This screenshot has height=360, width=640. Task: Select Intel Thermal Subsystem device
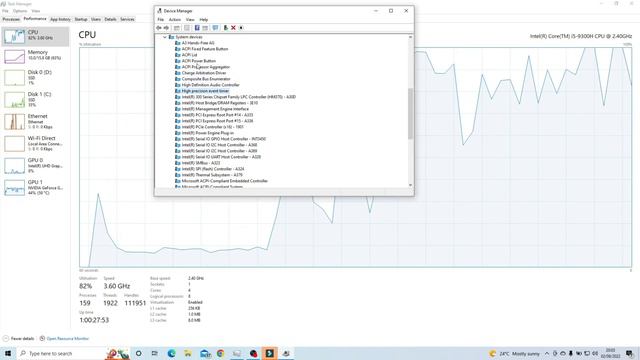(212, 175)
